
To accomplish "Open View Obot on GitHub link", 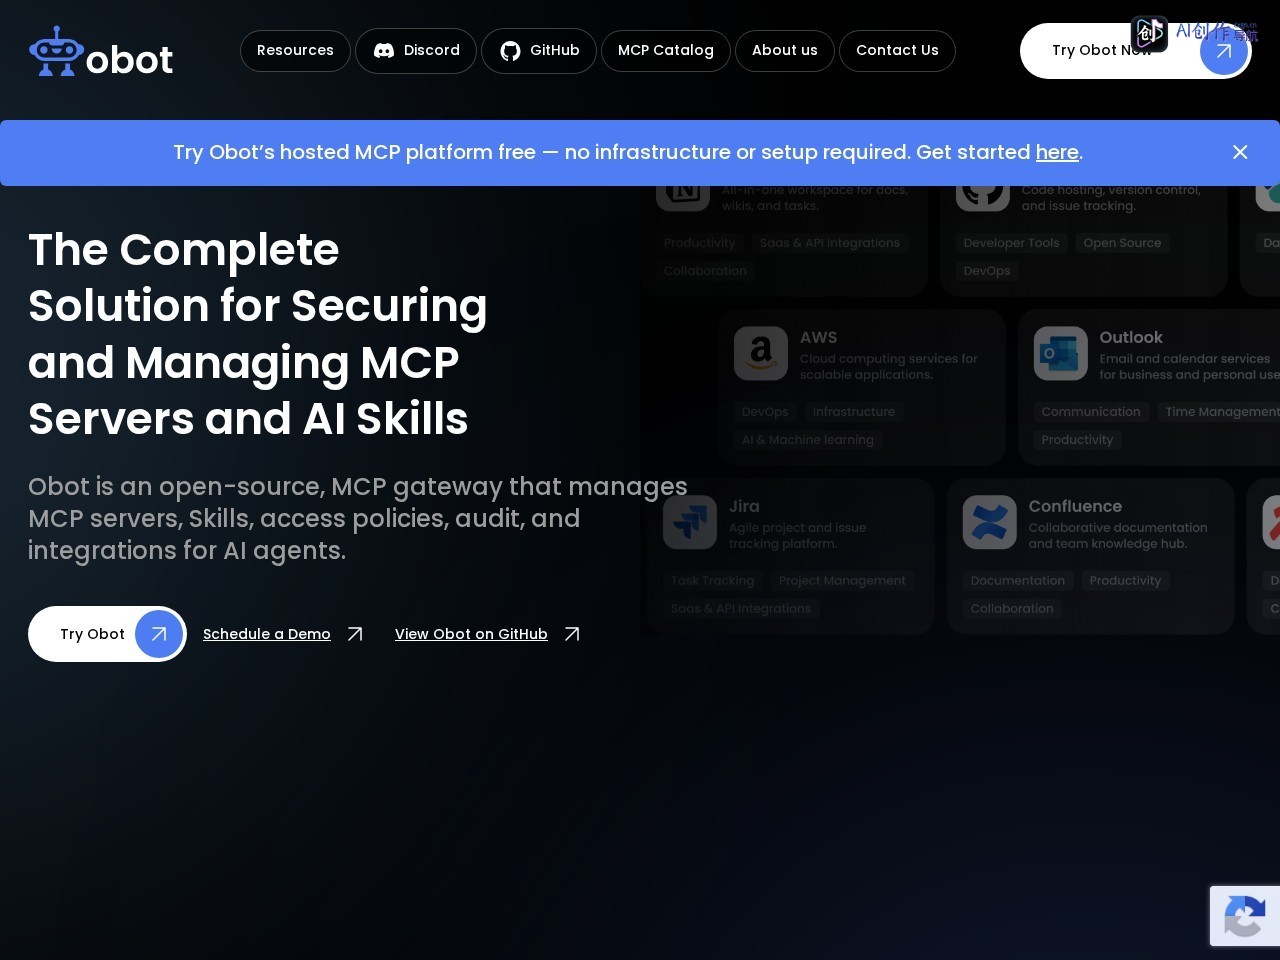I will (471, 634).
